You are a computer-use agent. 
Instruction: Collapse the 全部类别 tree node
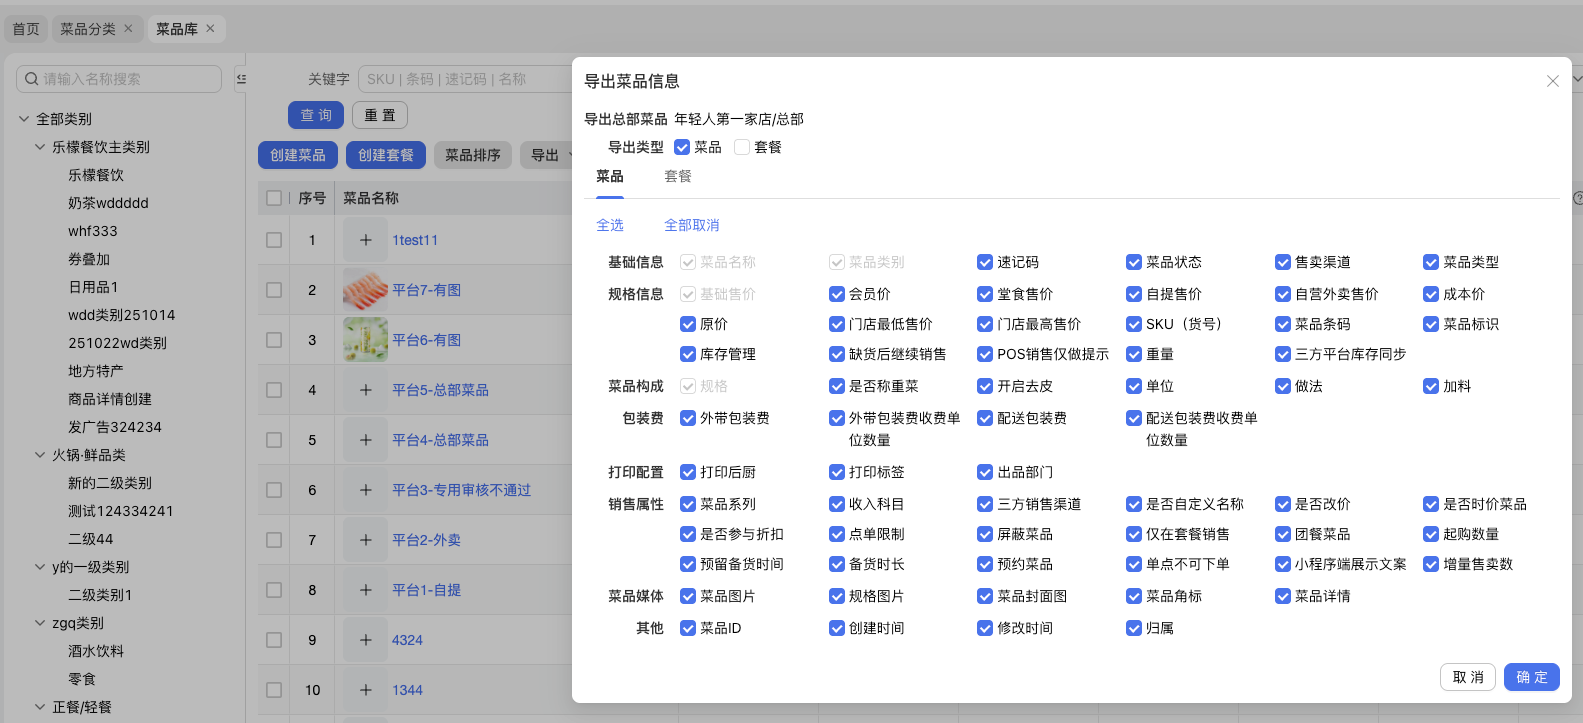(x=24, y=119)
